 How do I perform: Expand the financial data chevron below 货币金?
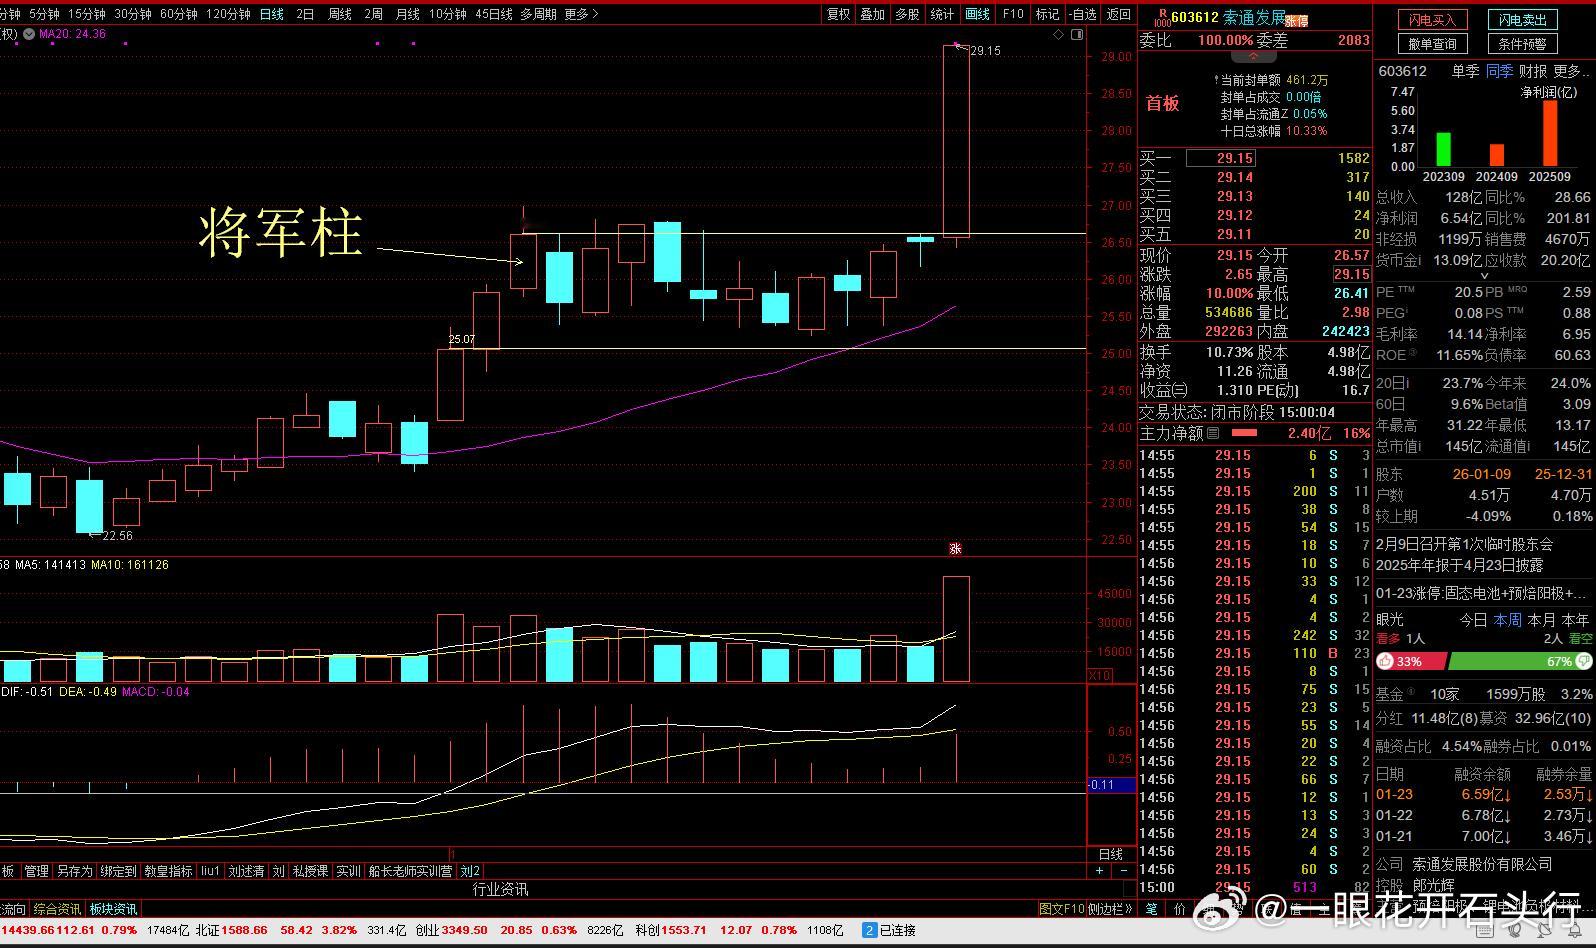[x=1484, y=276]
